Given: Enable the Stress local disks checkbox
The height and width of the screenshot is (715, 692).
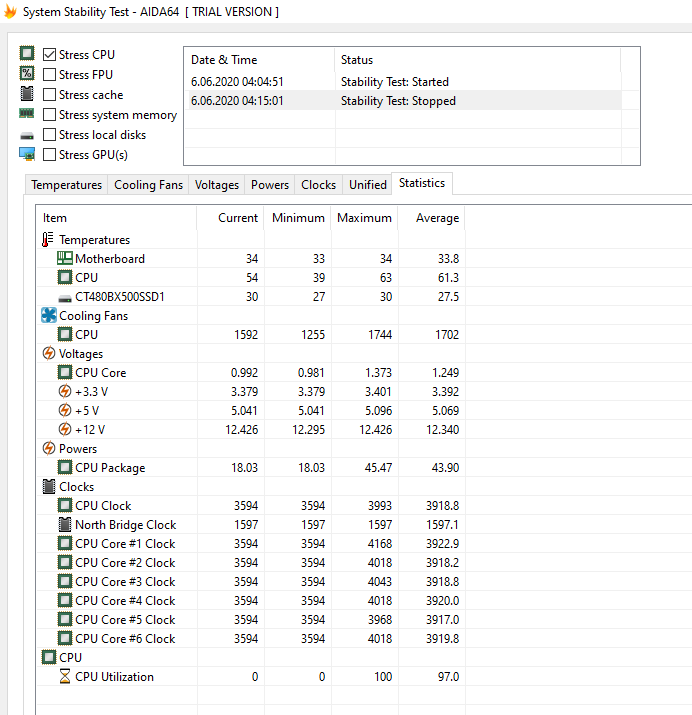Looking at the screenshot, I should pyautogui.click(x=49, y=135).
